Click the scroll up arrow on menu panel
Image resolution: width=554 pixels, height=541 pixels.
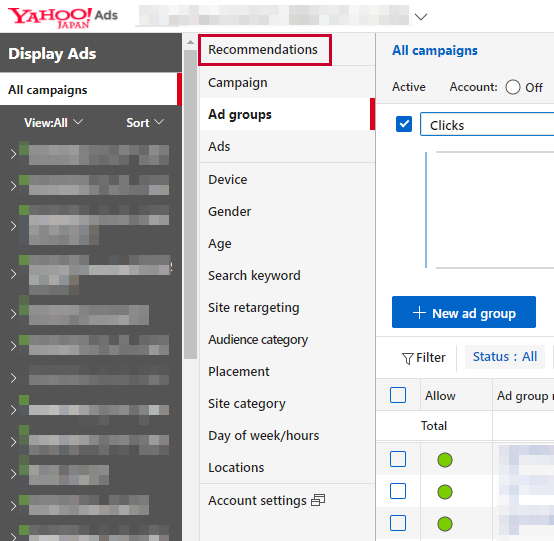[190, 42]
